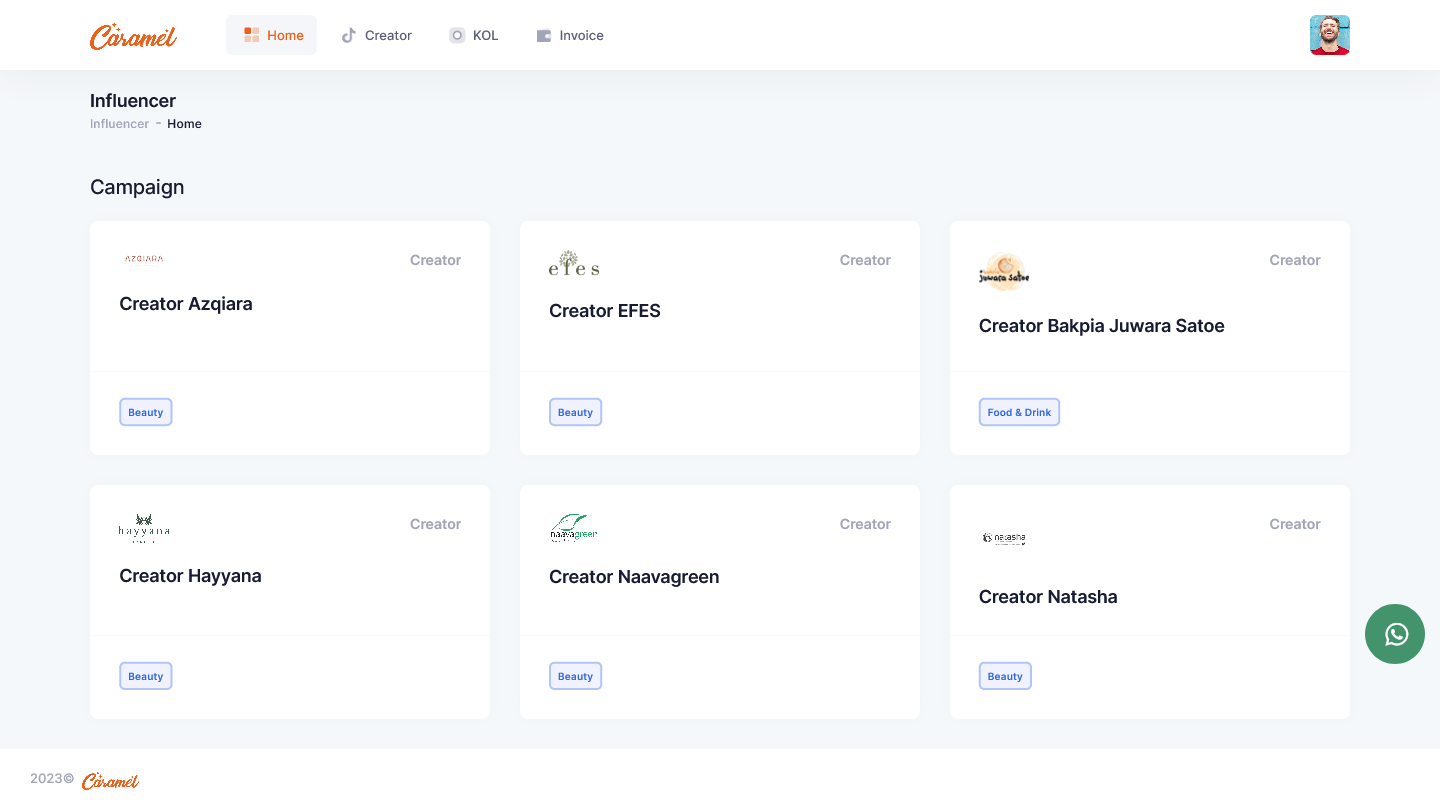Image resolution: width=1440 pixels, height=809 pixels.
Task: Click the Bakpia Juwara Satoe logo
Action: (1004, 272)
